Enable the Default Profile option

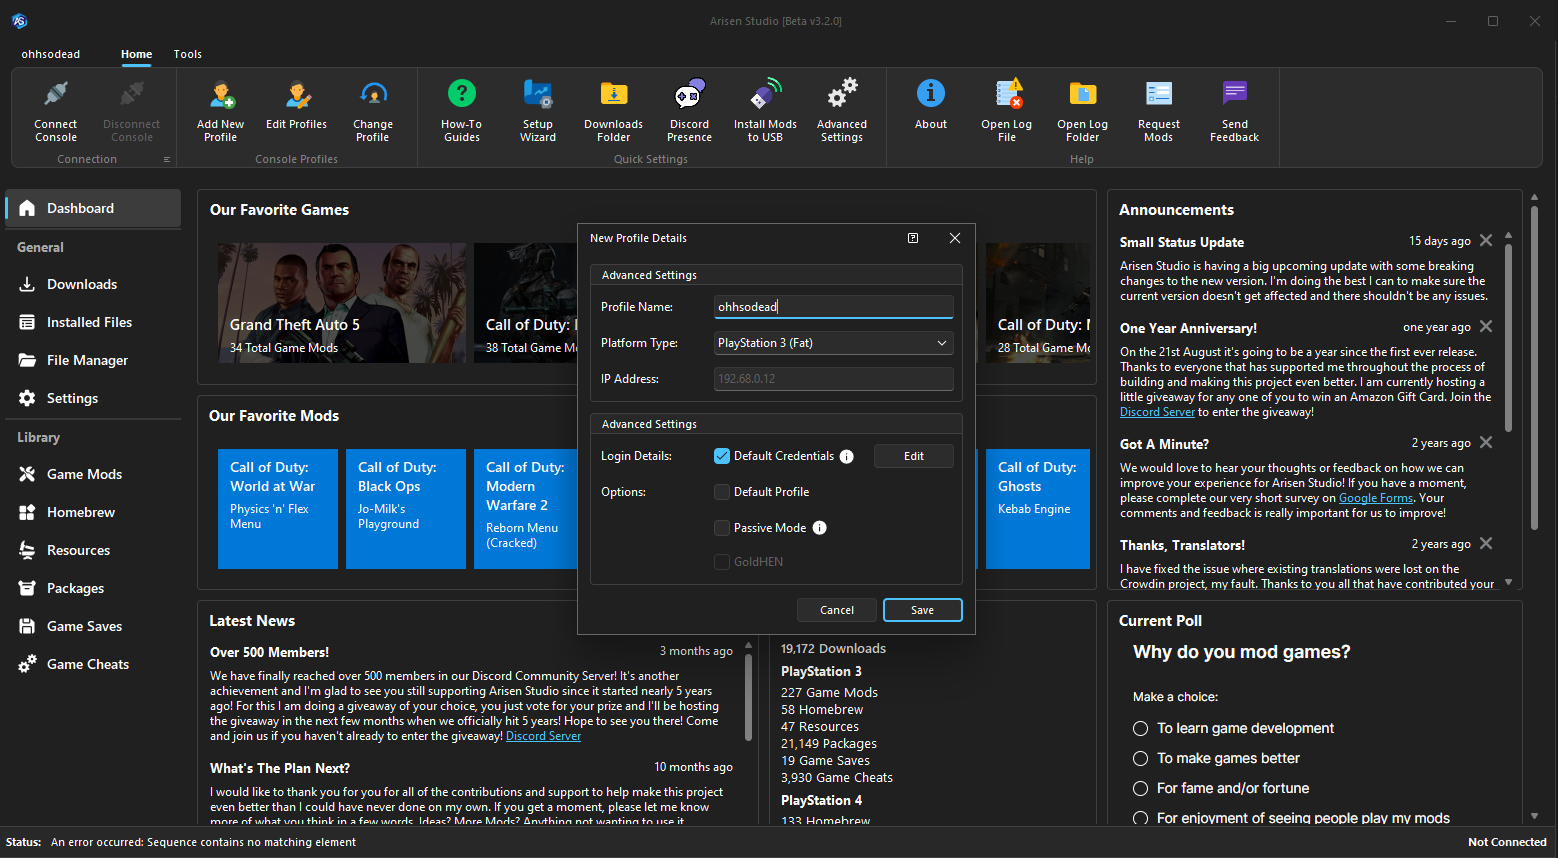722,492
